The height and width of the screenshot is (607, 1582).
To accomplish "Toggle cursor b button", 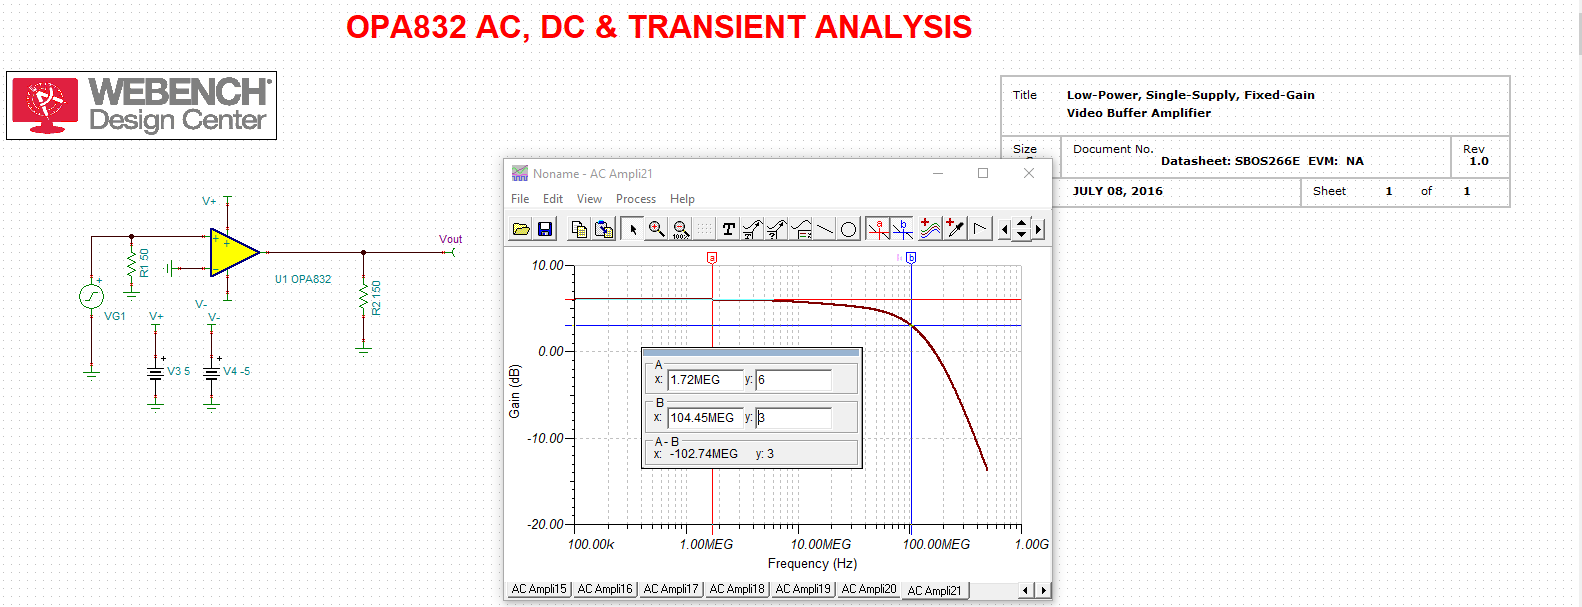I will pyautogui.click(x=903, y=229).
